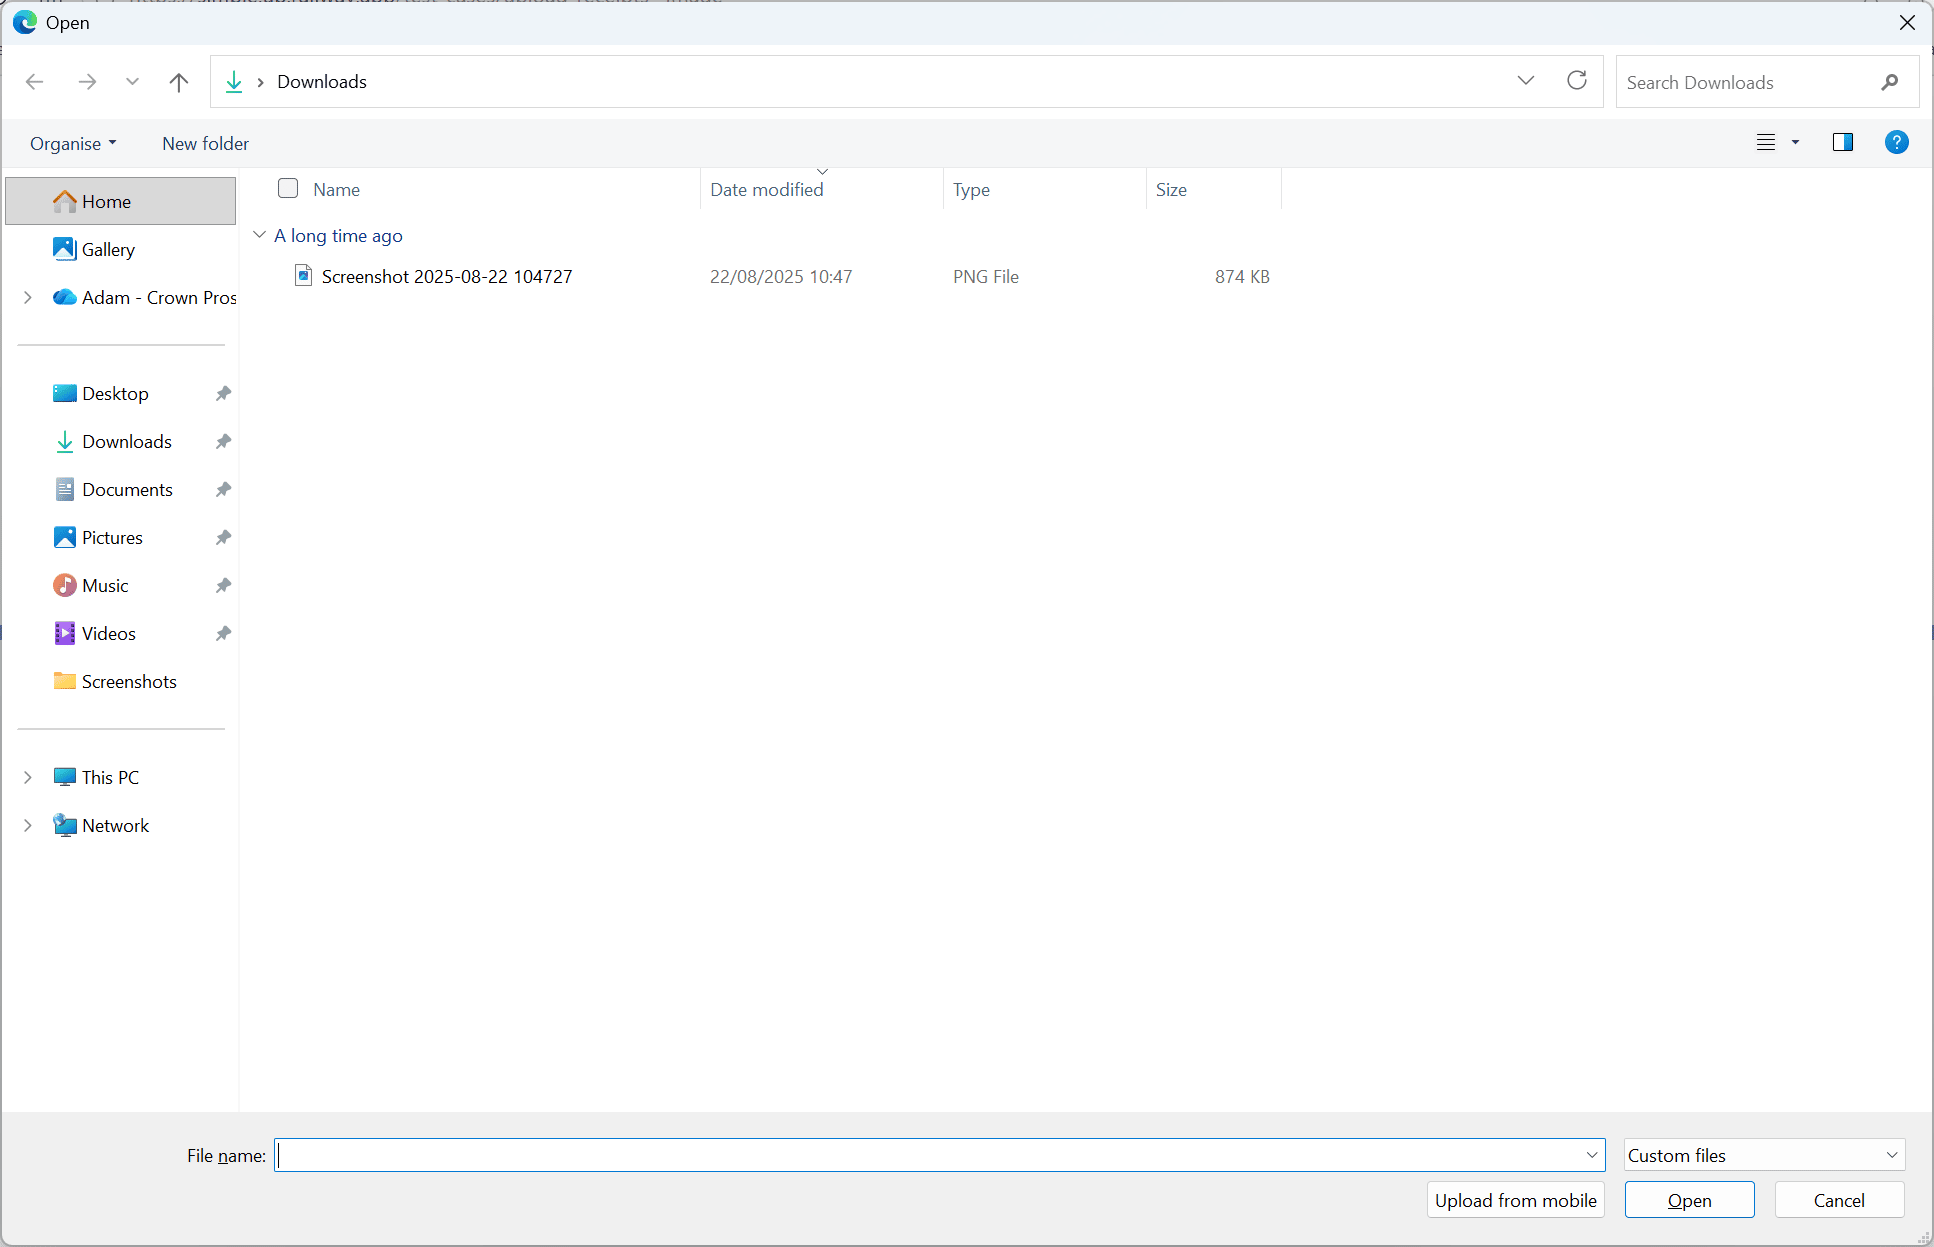1934x1247 pixels.
Task: Click the 874 KB size cell
Action: [x=1242, y=276]
